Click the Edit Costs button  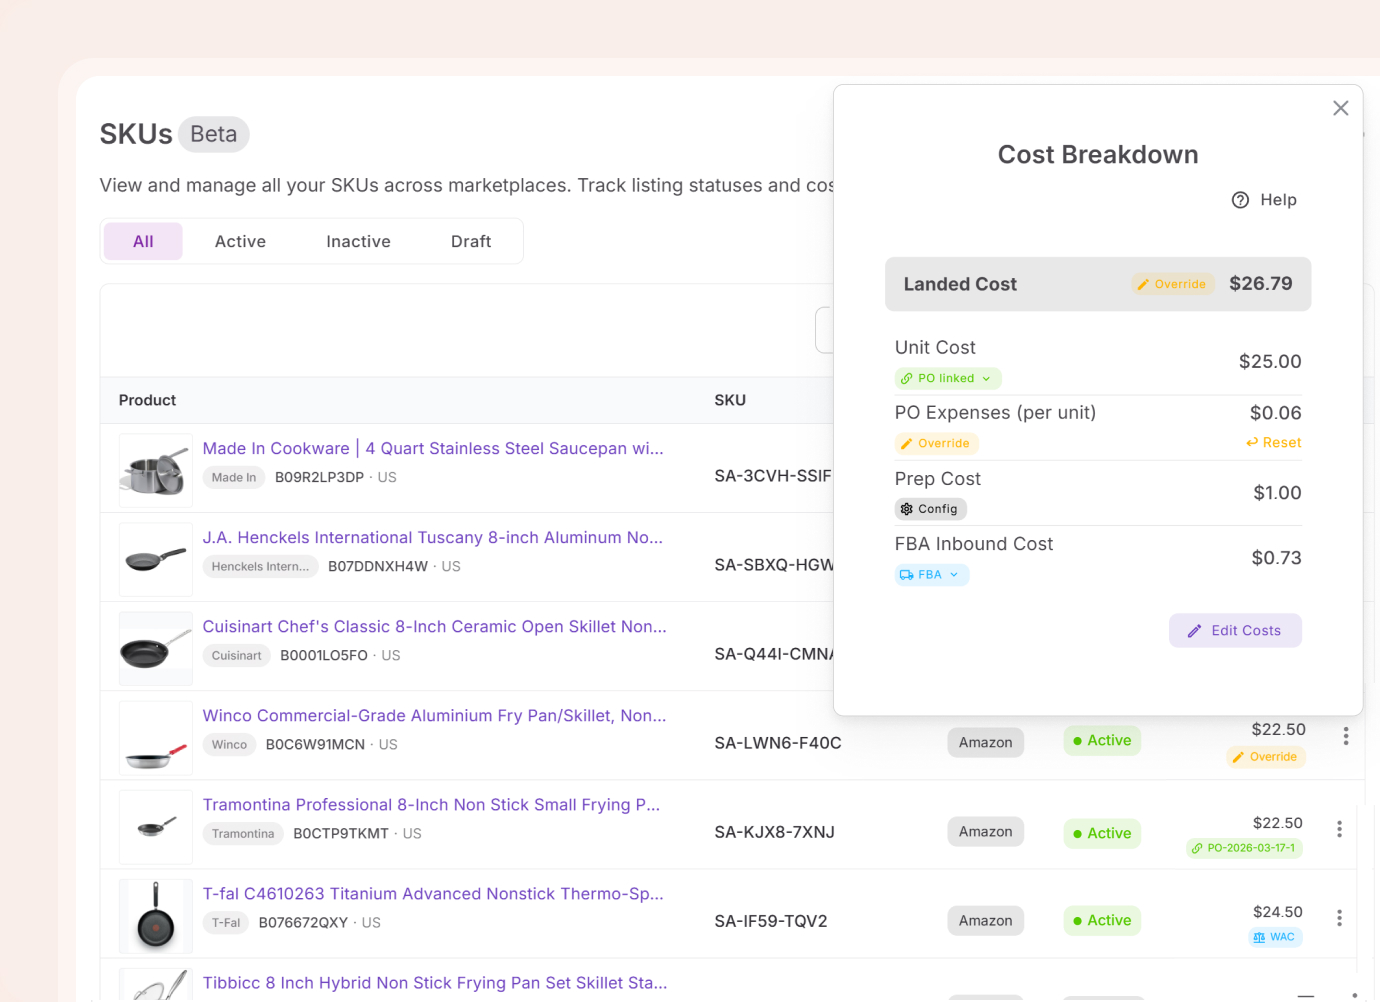1235,630
